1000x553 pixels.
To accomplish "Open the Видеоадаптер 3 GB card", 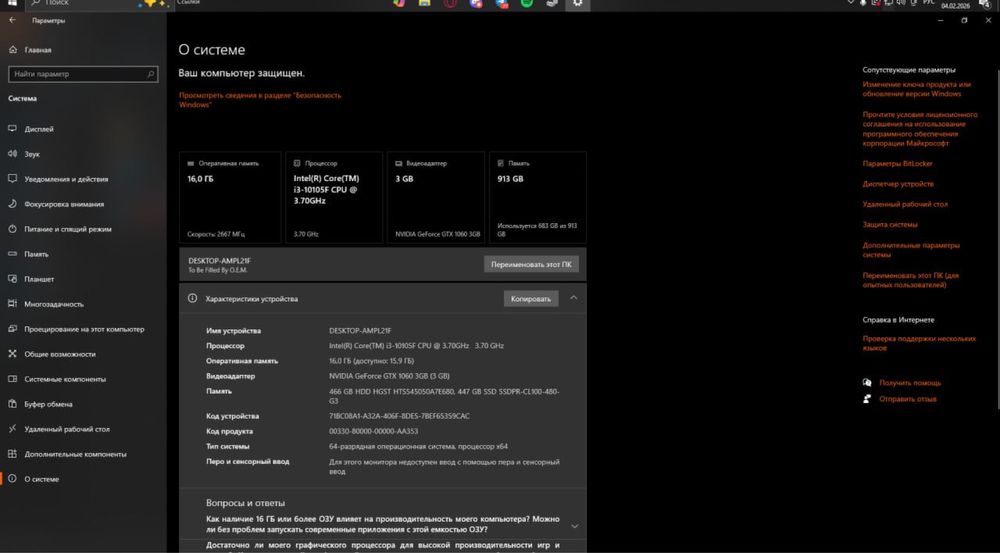I will (x=436, y=198).
